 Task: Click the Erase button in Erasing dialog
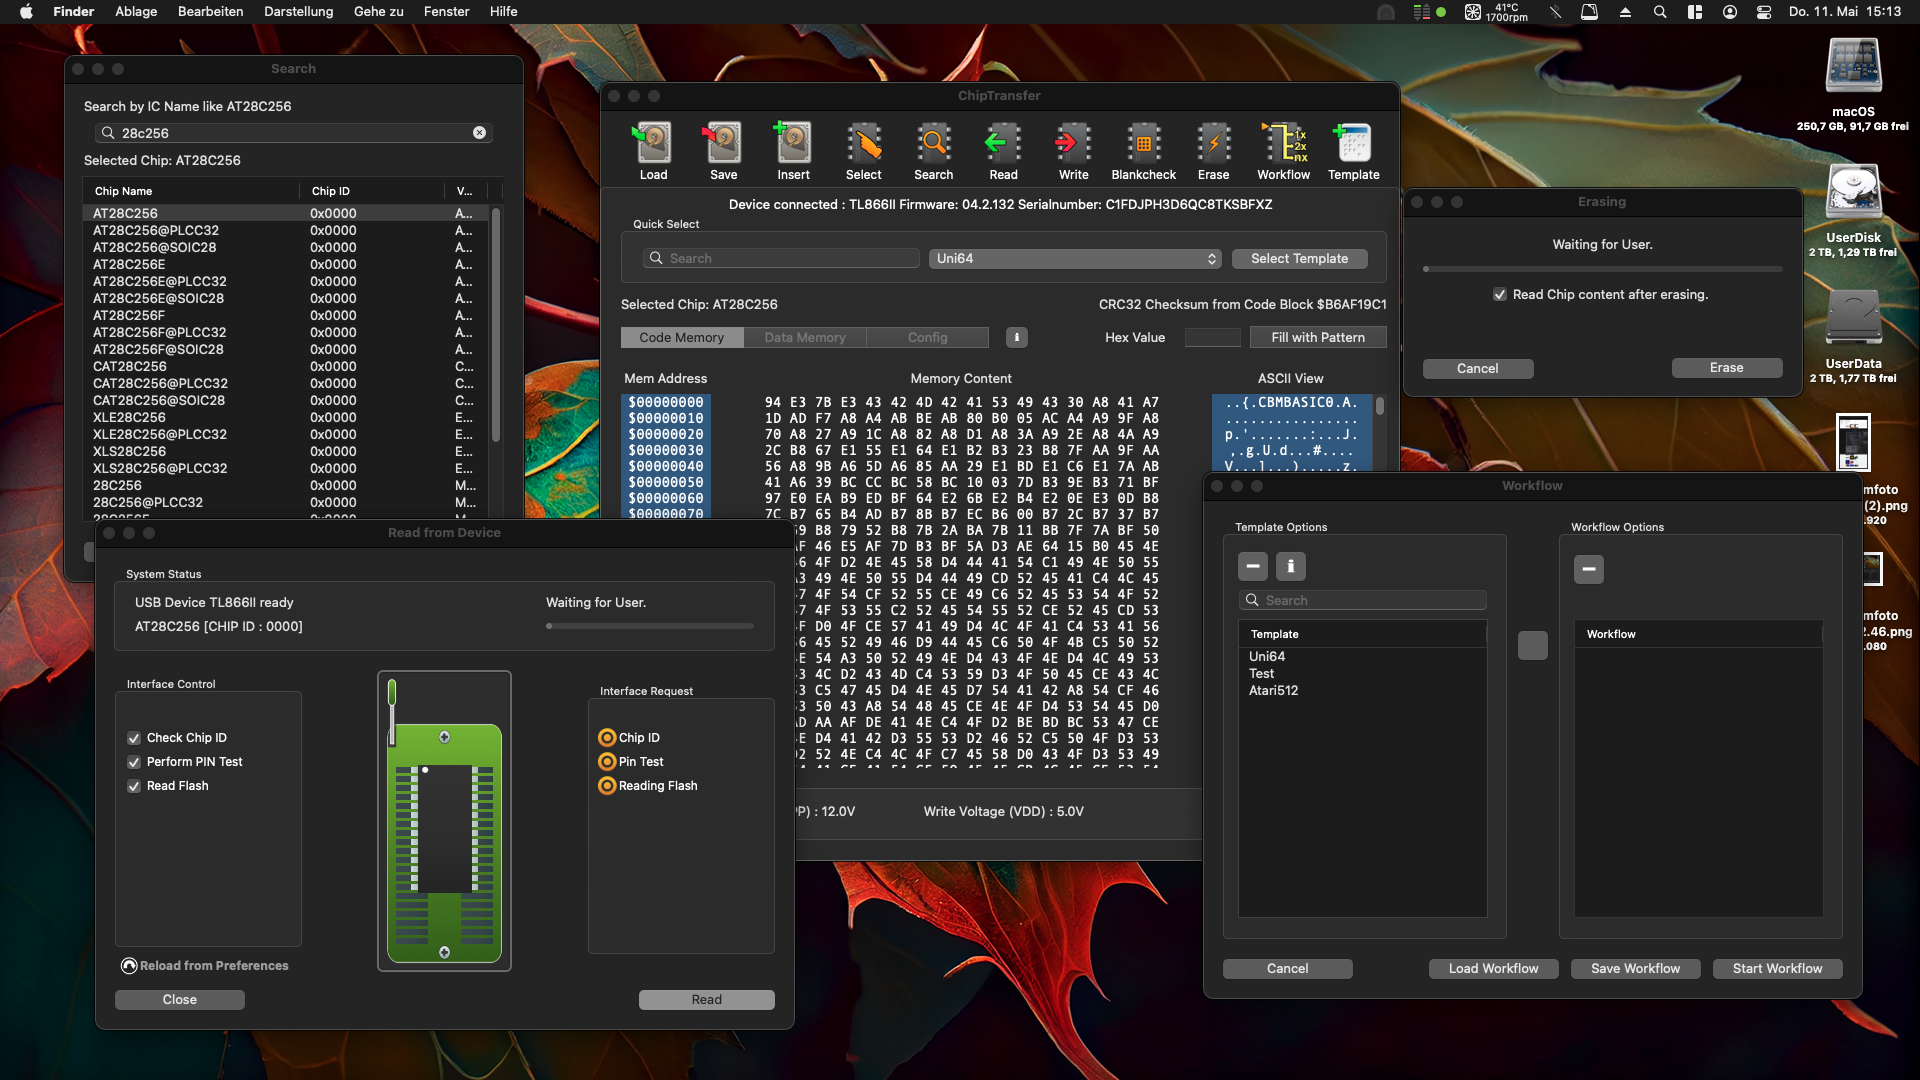[1726, 368]
